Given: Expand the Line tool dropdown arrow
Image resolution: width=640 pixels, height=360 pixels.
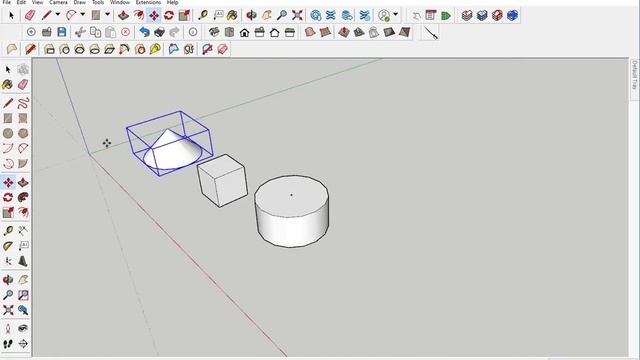Looking at the screenshot, I should click(x=58, y=15).
